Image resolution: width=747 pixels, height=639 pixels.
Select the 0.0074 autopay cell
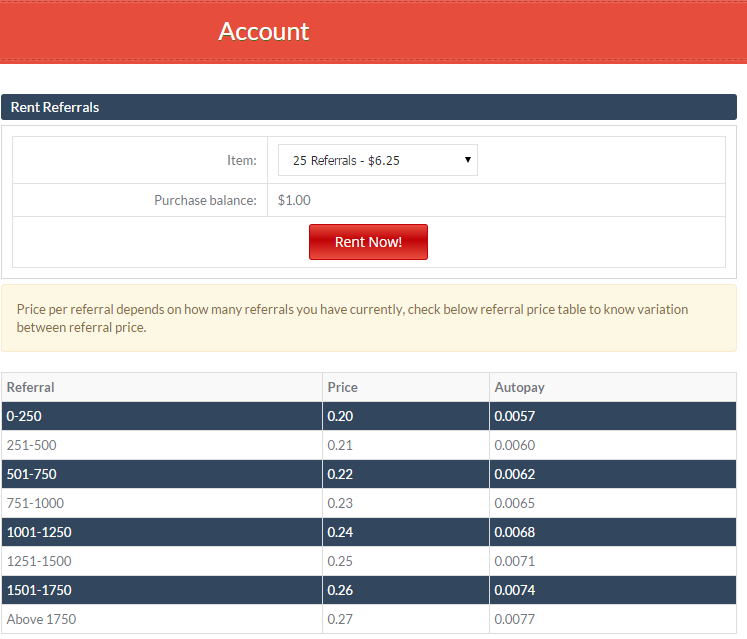click(613, 590)
